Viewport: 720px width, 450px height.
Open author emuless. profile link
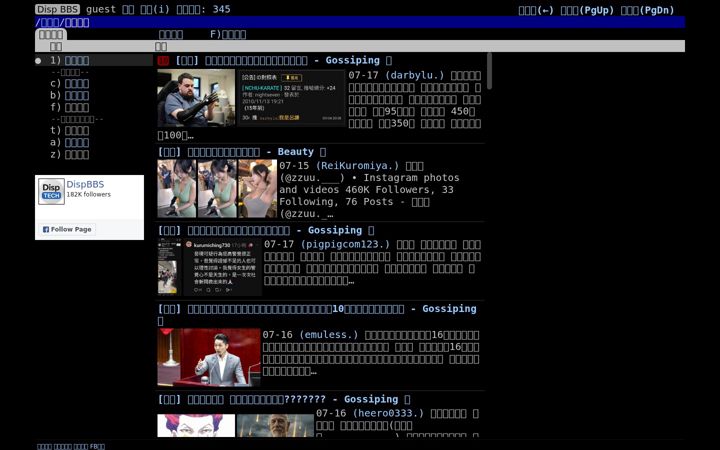coord(328,335)
